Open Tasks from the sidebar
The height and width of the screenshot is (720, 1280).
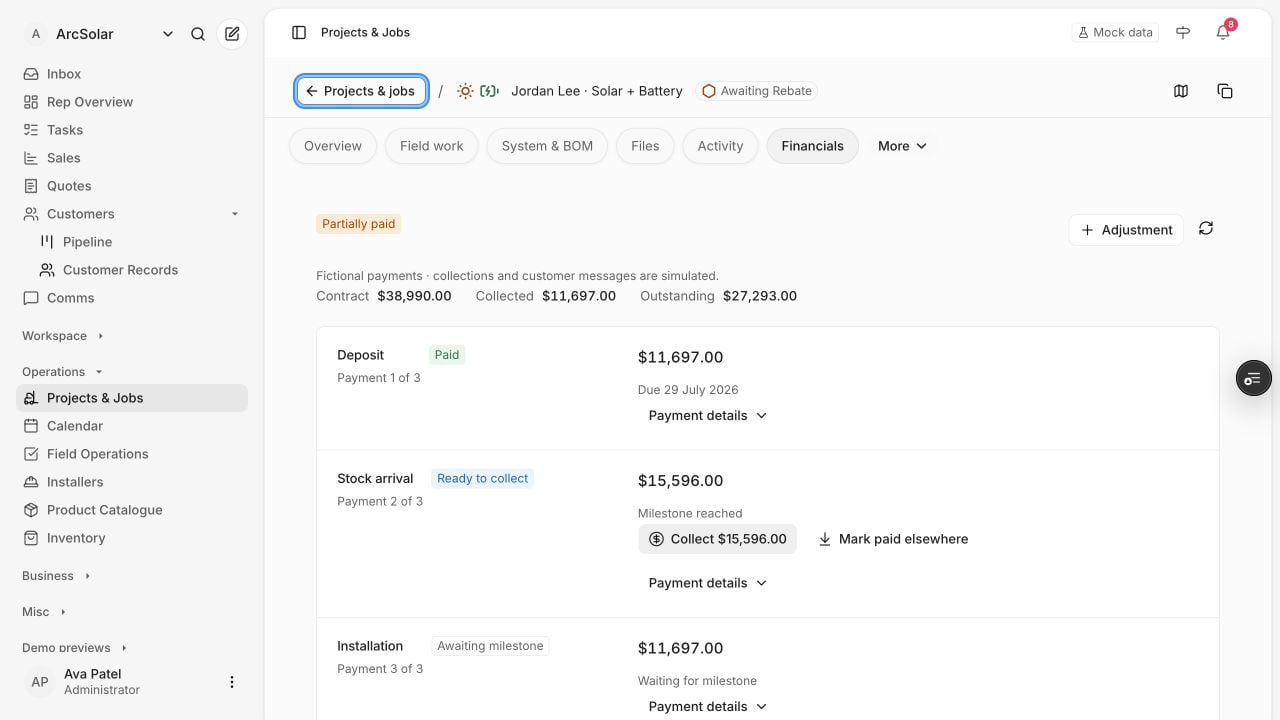click(132, 130)
